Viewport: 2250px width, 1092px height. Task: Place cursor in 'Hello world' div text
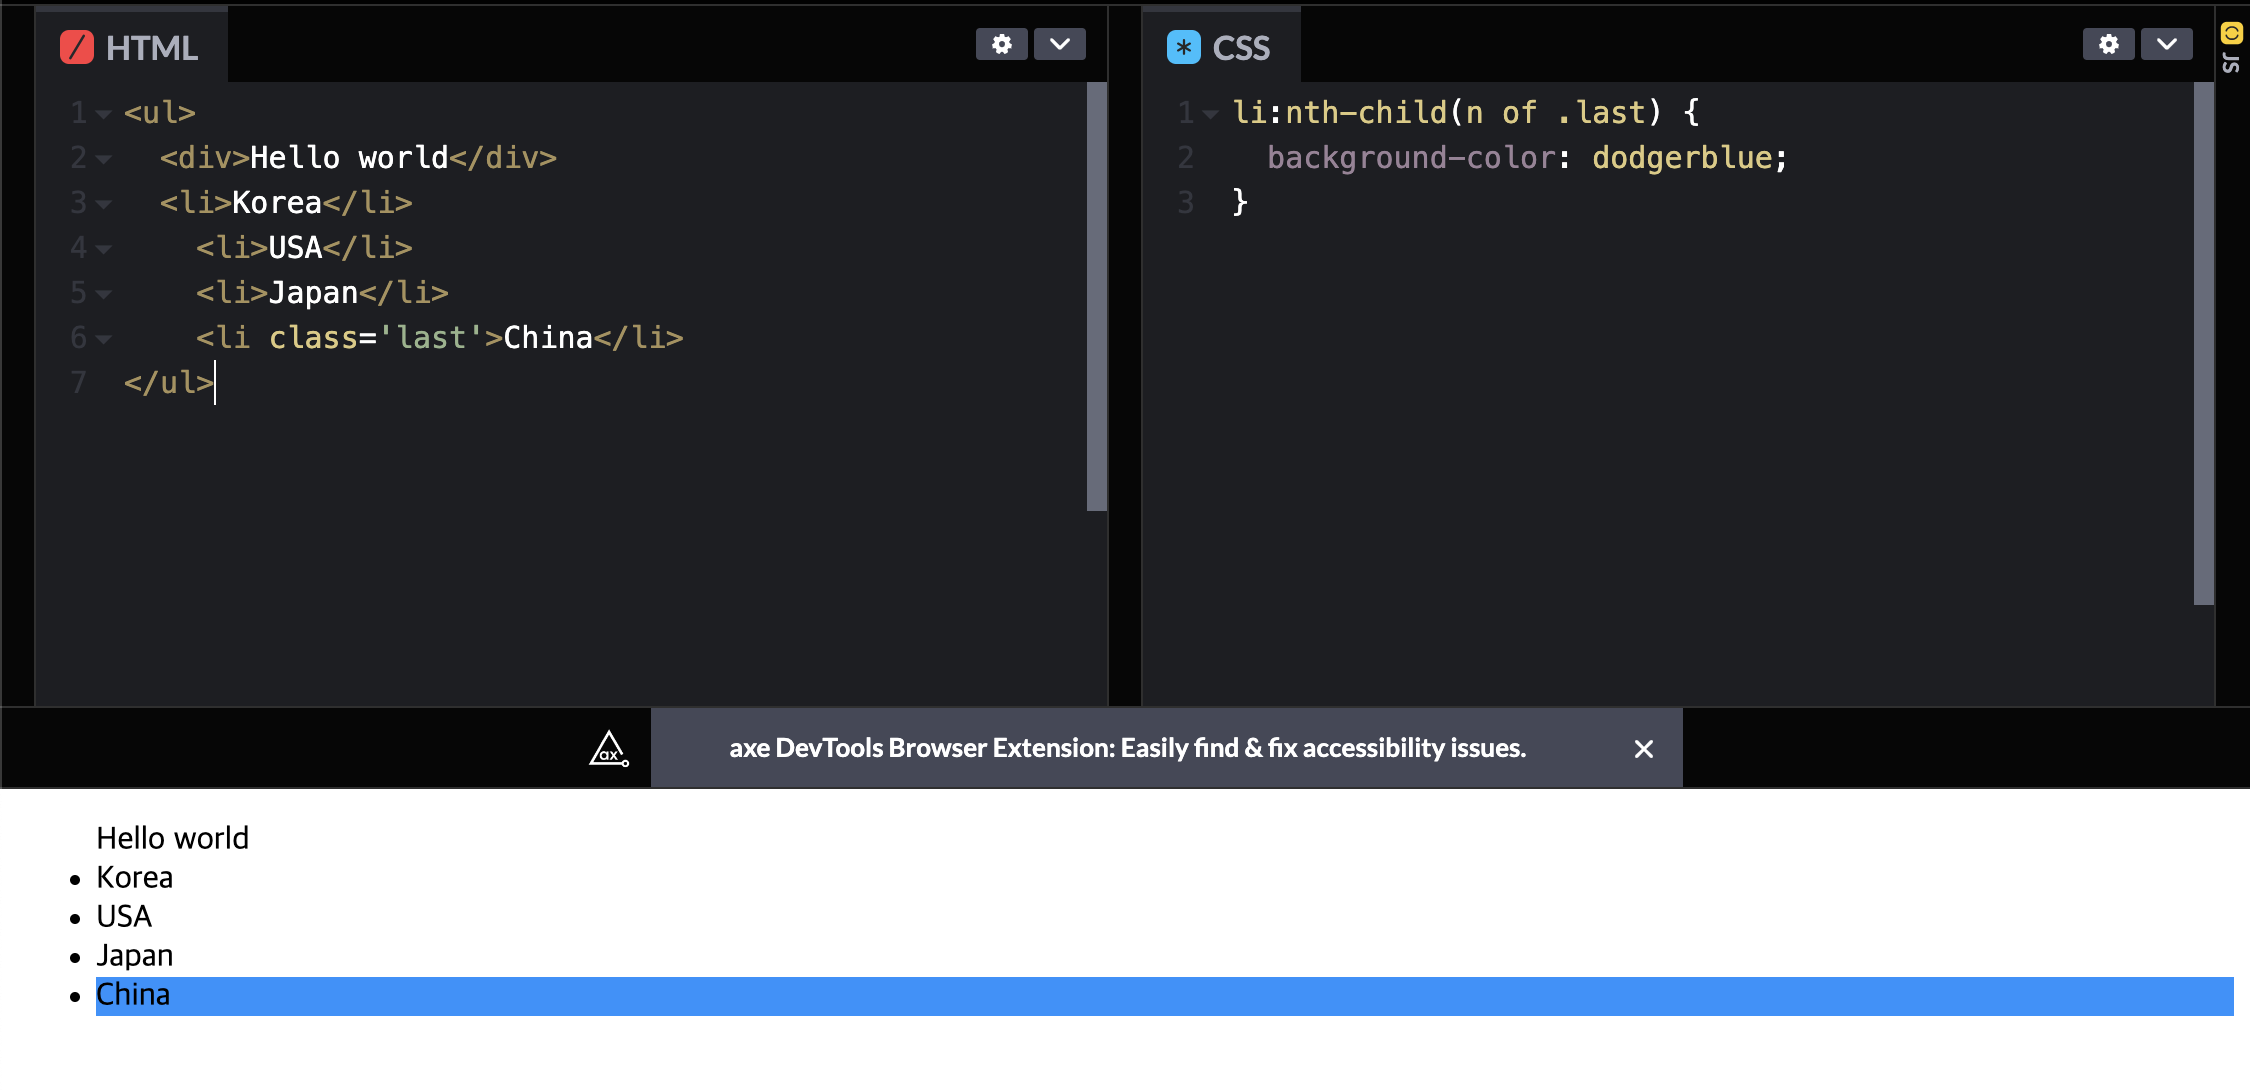[x=348, y=158]
